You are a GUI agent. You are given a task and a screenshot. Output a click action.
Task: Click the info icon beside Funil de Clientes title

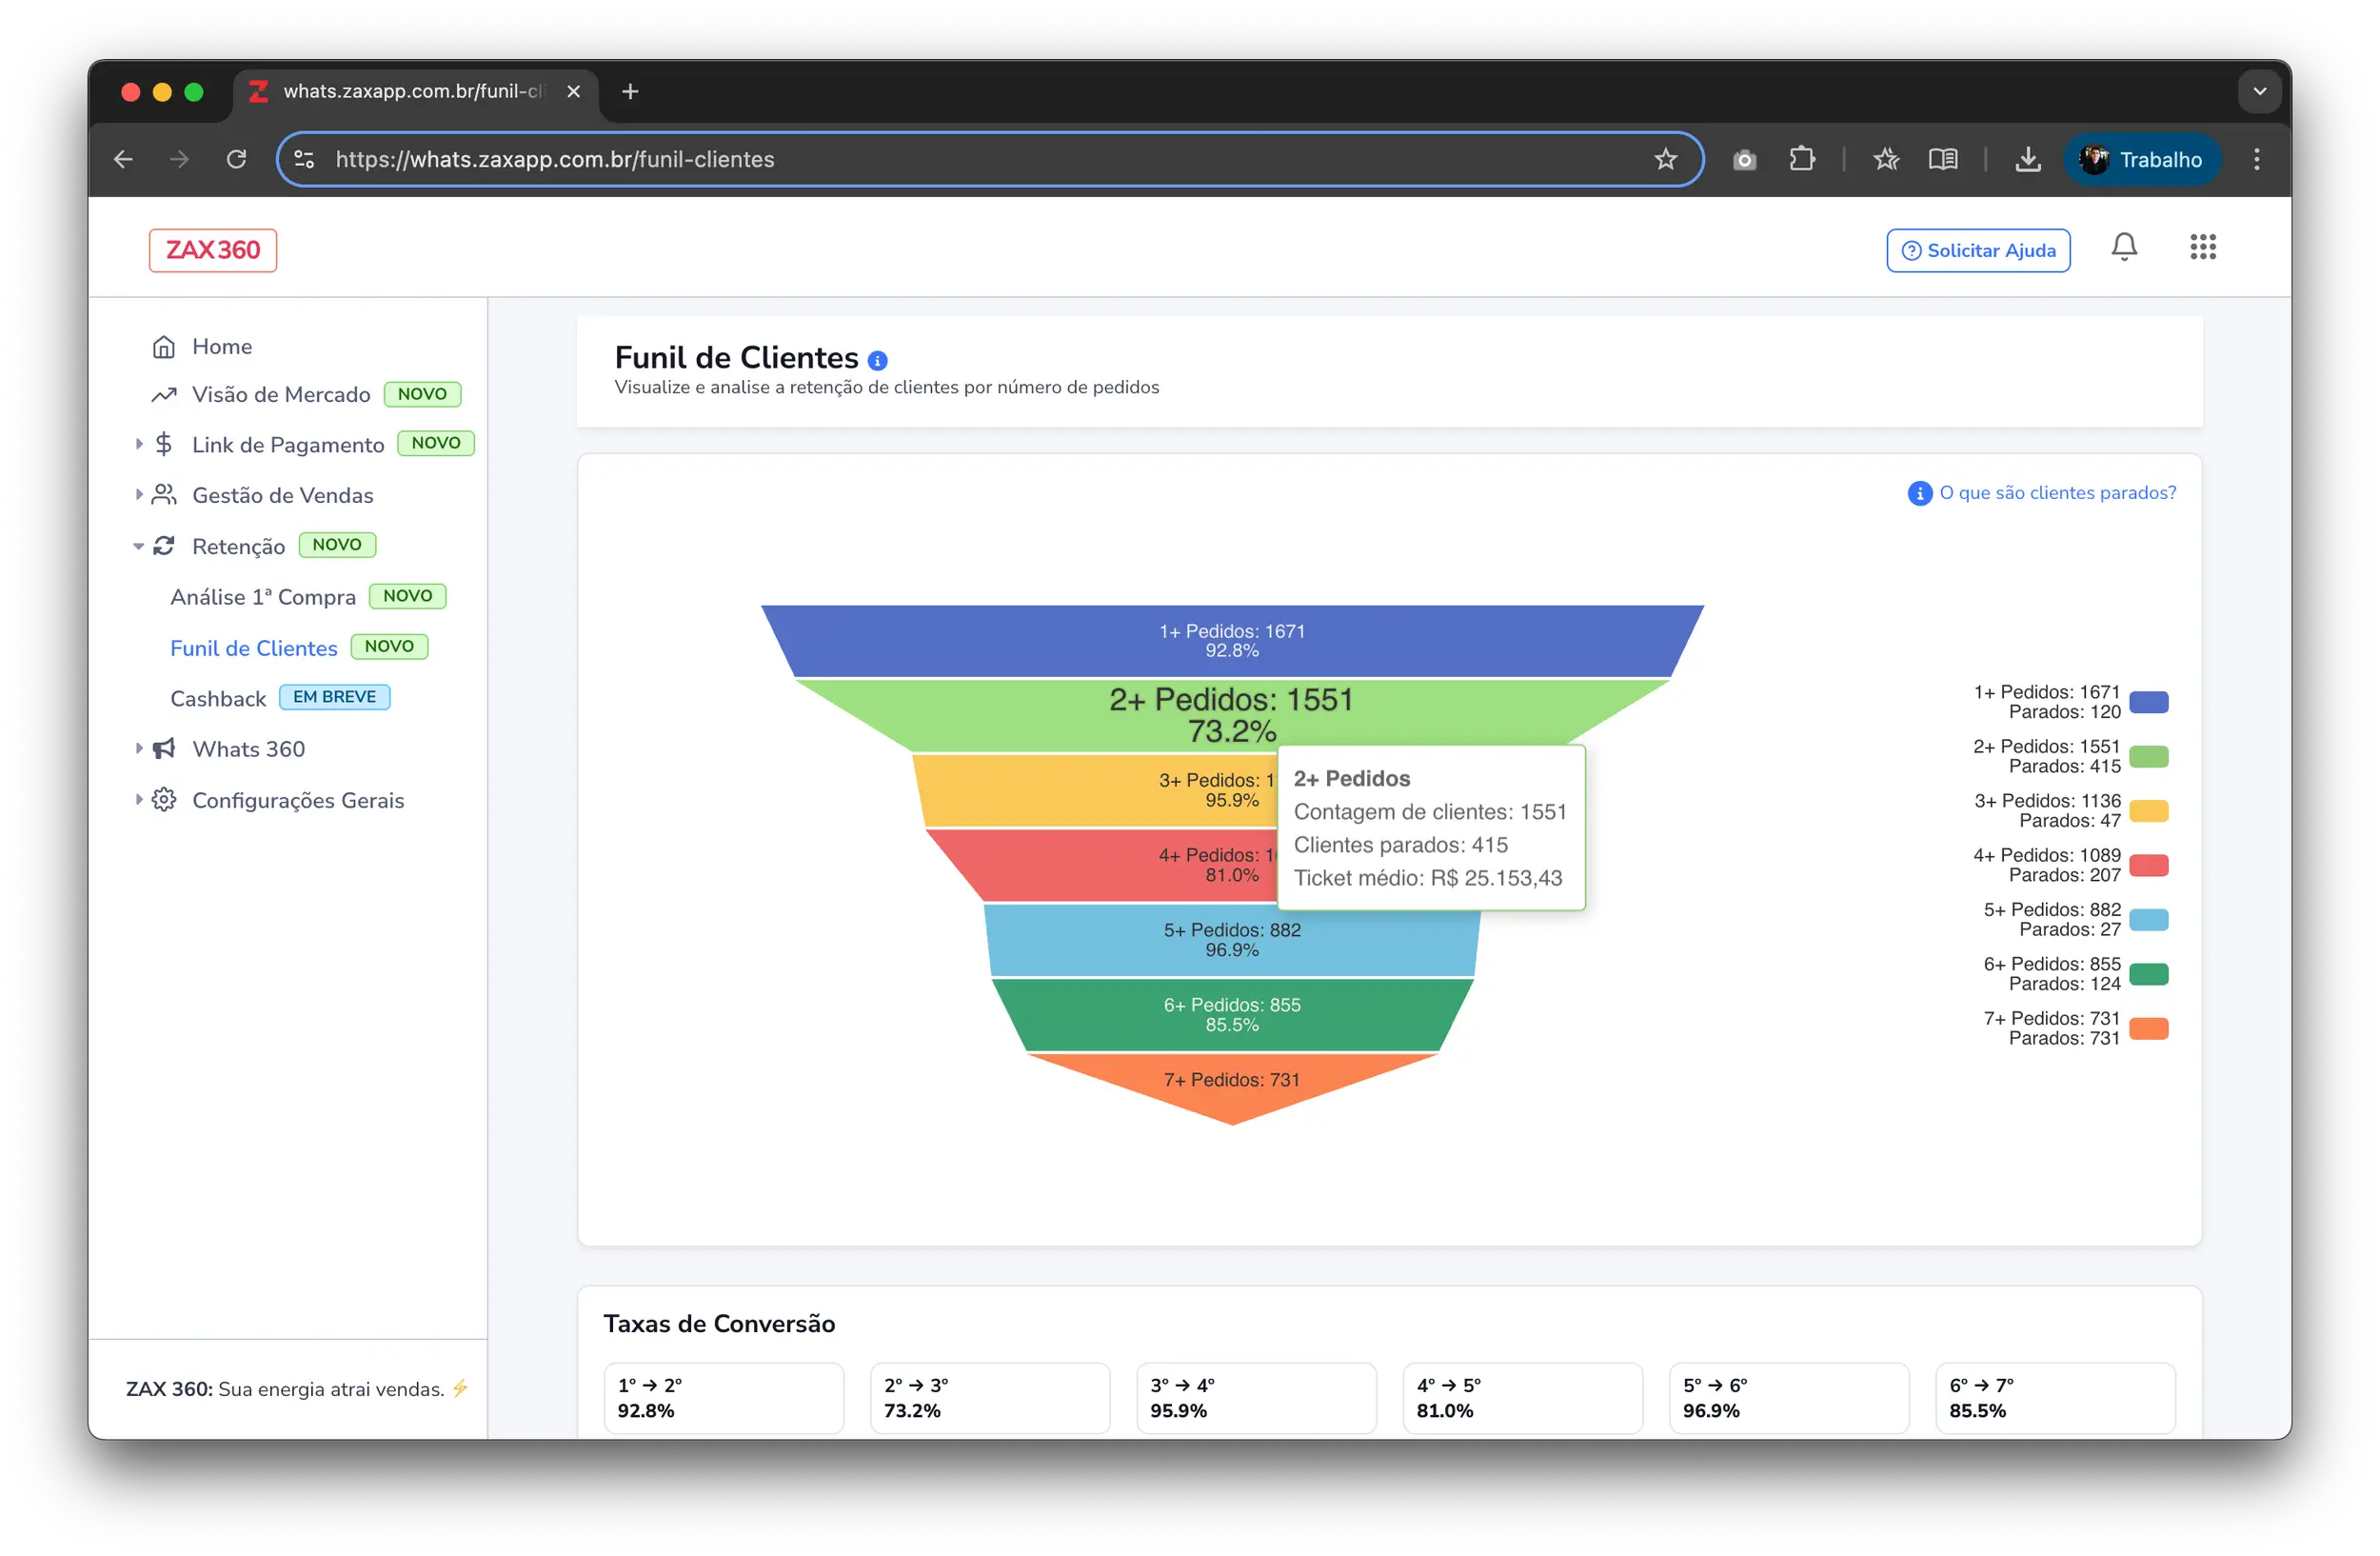pyautogui.click(x=877, y=361)
